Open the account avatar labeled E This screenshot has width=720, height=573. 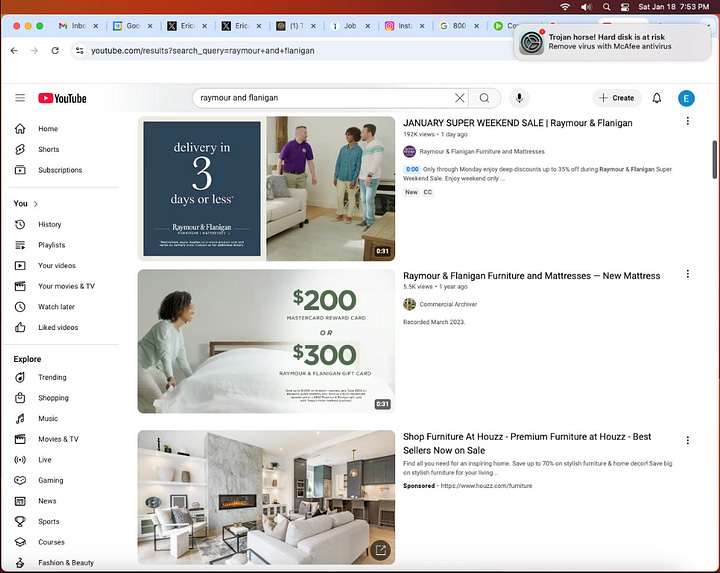[x=686, y=98]
